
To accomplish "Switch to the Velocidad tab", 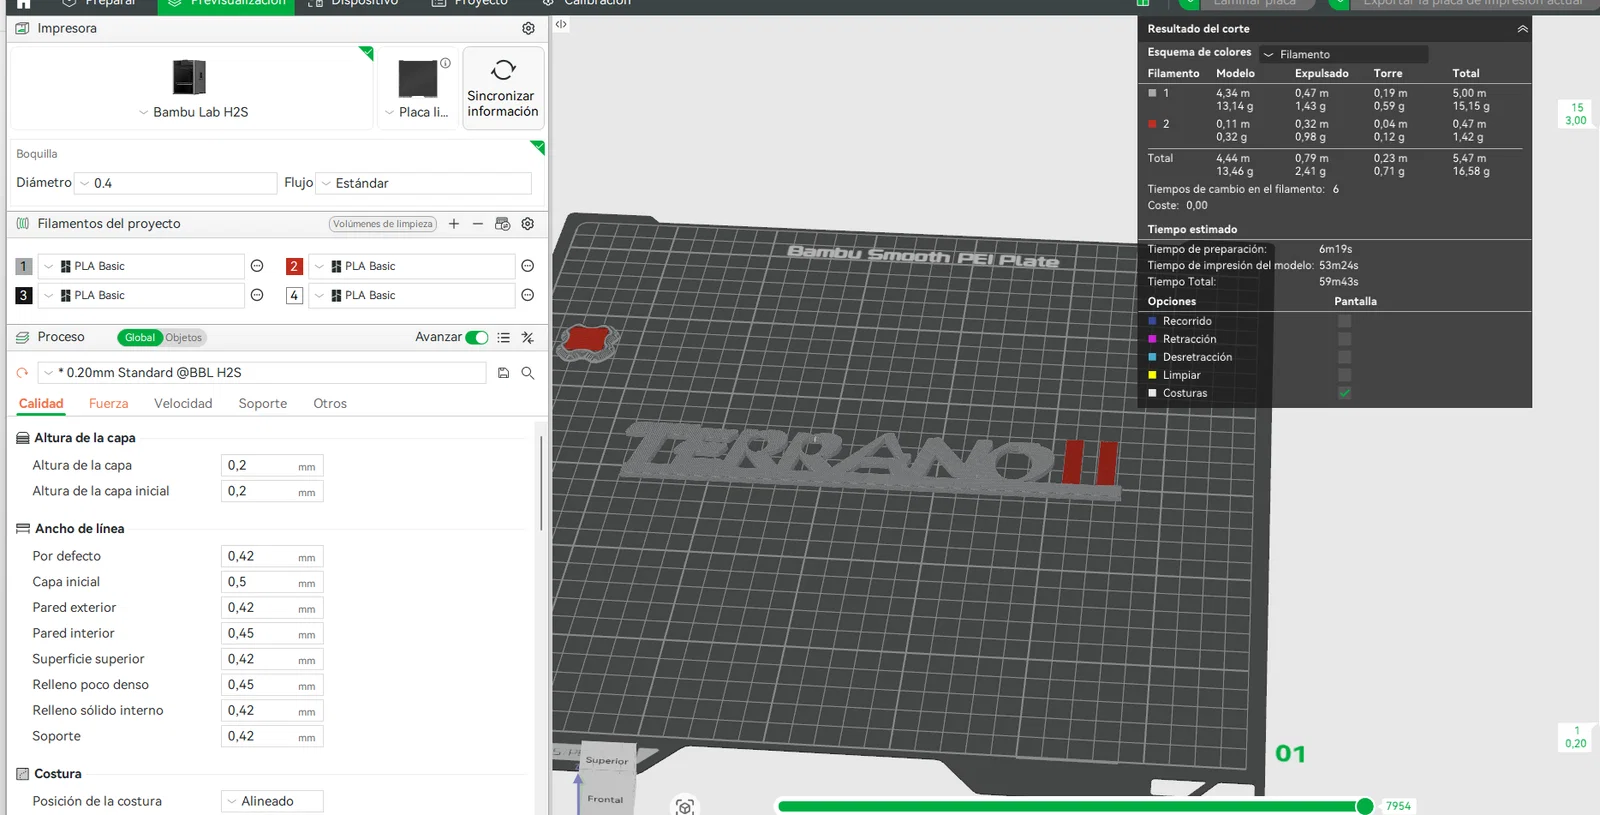I will (x=183, y=403).
